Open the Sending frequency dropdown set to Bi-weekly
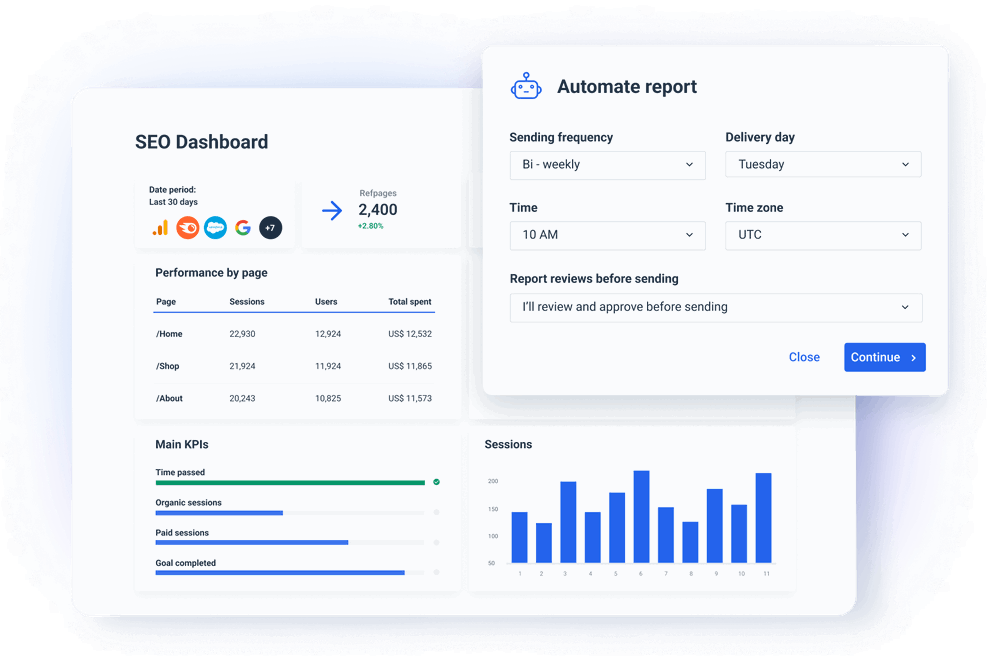The image size is (992, 656). (x=607, y=164)
